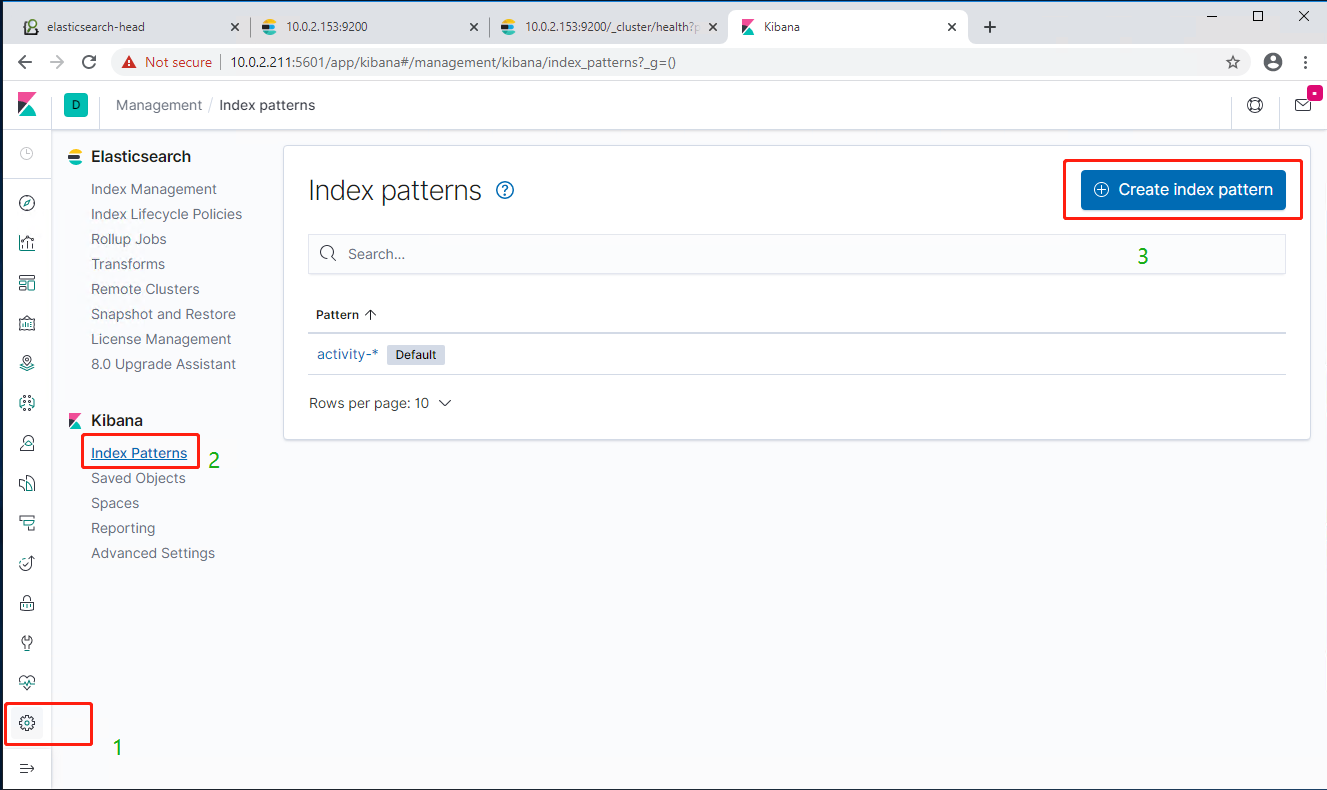The height and width of the screenshot is (790, 1327).
Task: Open the activity-* index pattern
Action: tap(348, 354)
